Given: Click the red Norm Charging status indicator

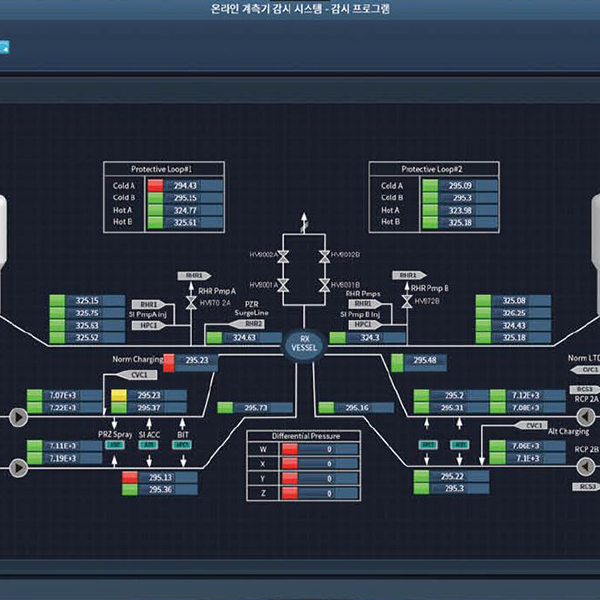Looking at the screenshot, I should pos(169,360).
